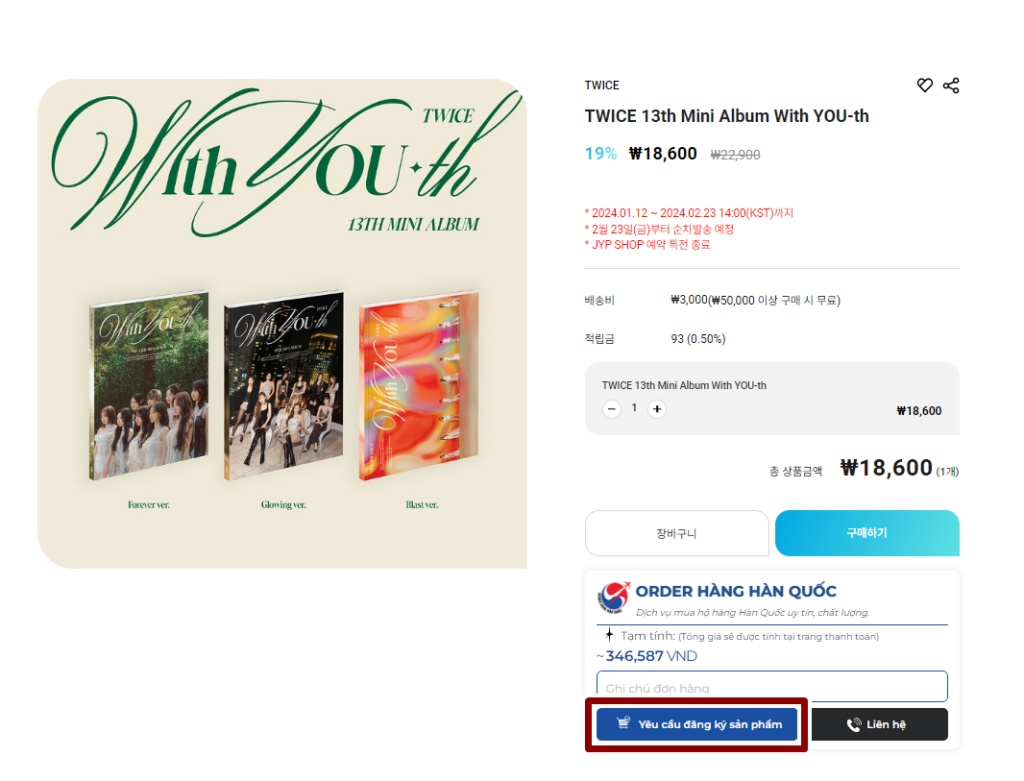Click the Forever ver. album cover

coord(149,385)
